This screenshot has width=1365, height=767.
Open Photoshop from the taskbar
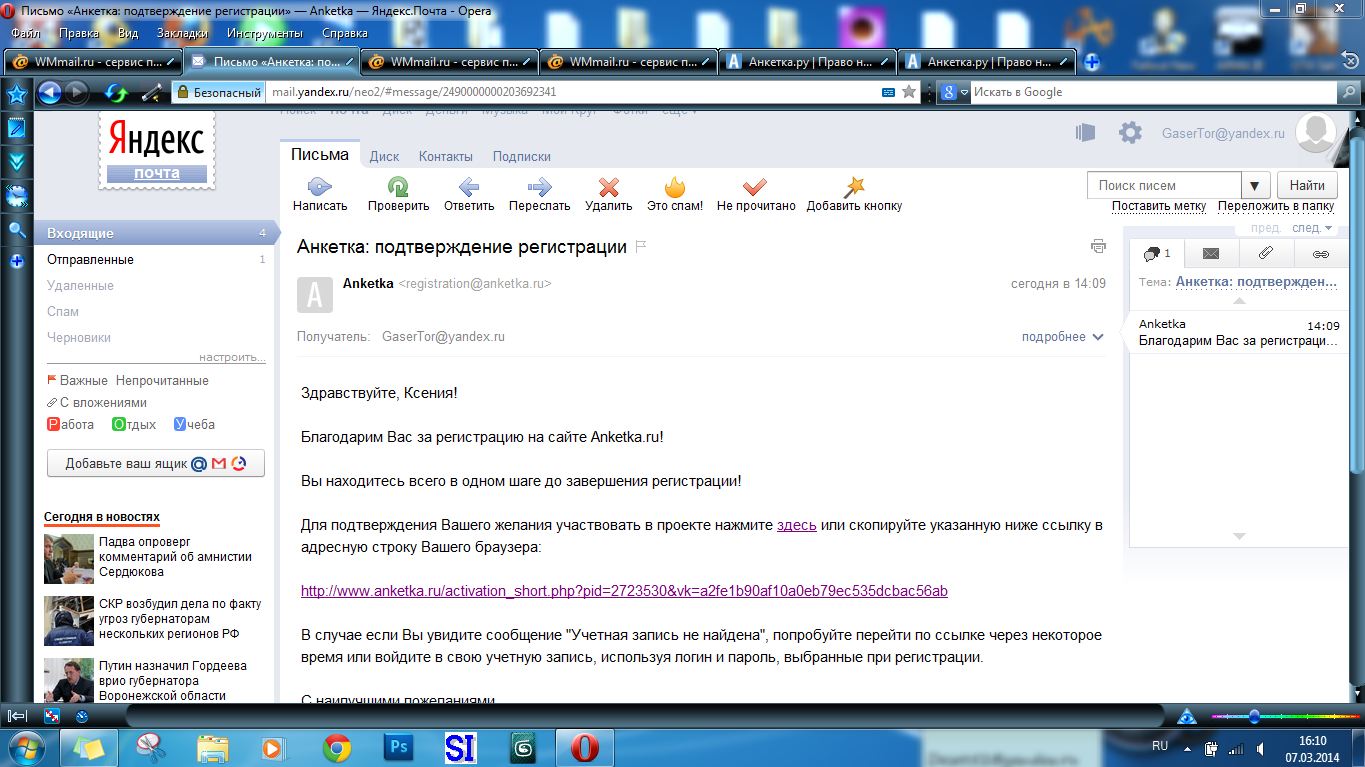398,748
